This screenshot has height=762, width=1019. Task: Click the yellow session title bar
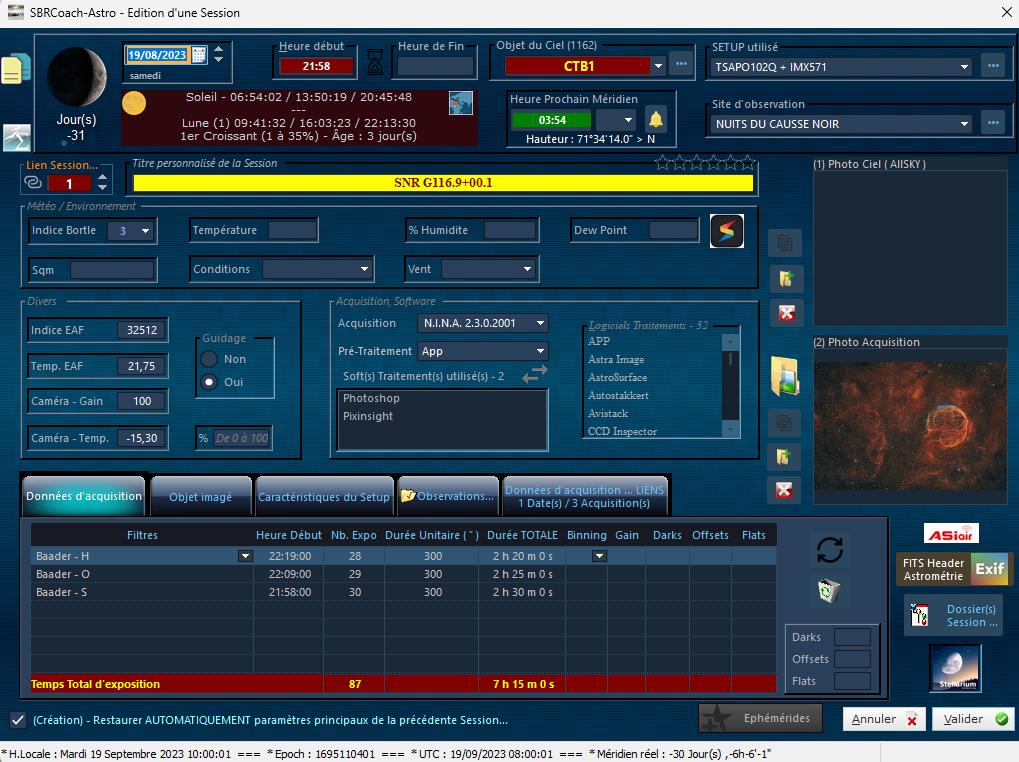tap(443, 183)
